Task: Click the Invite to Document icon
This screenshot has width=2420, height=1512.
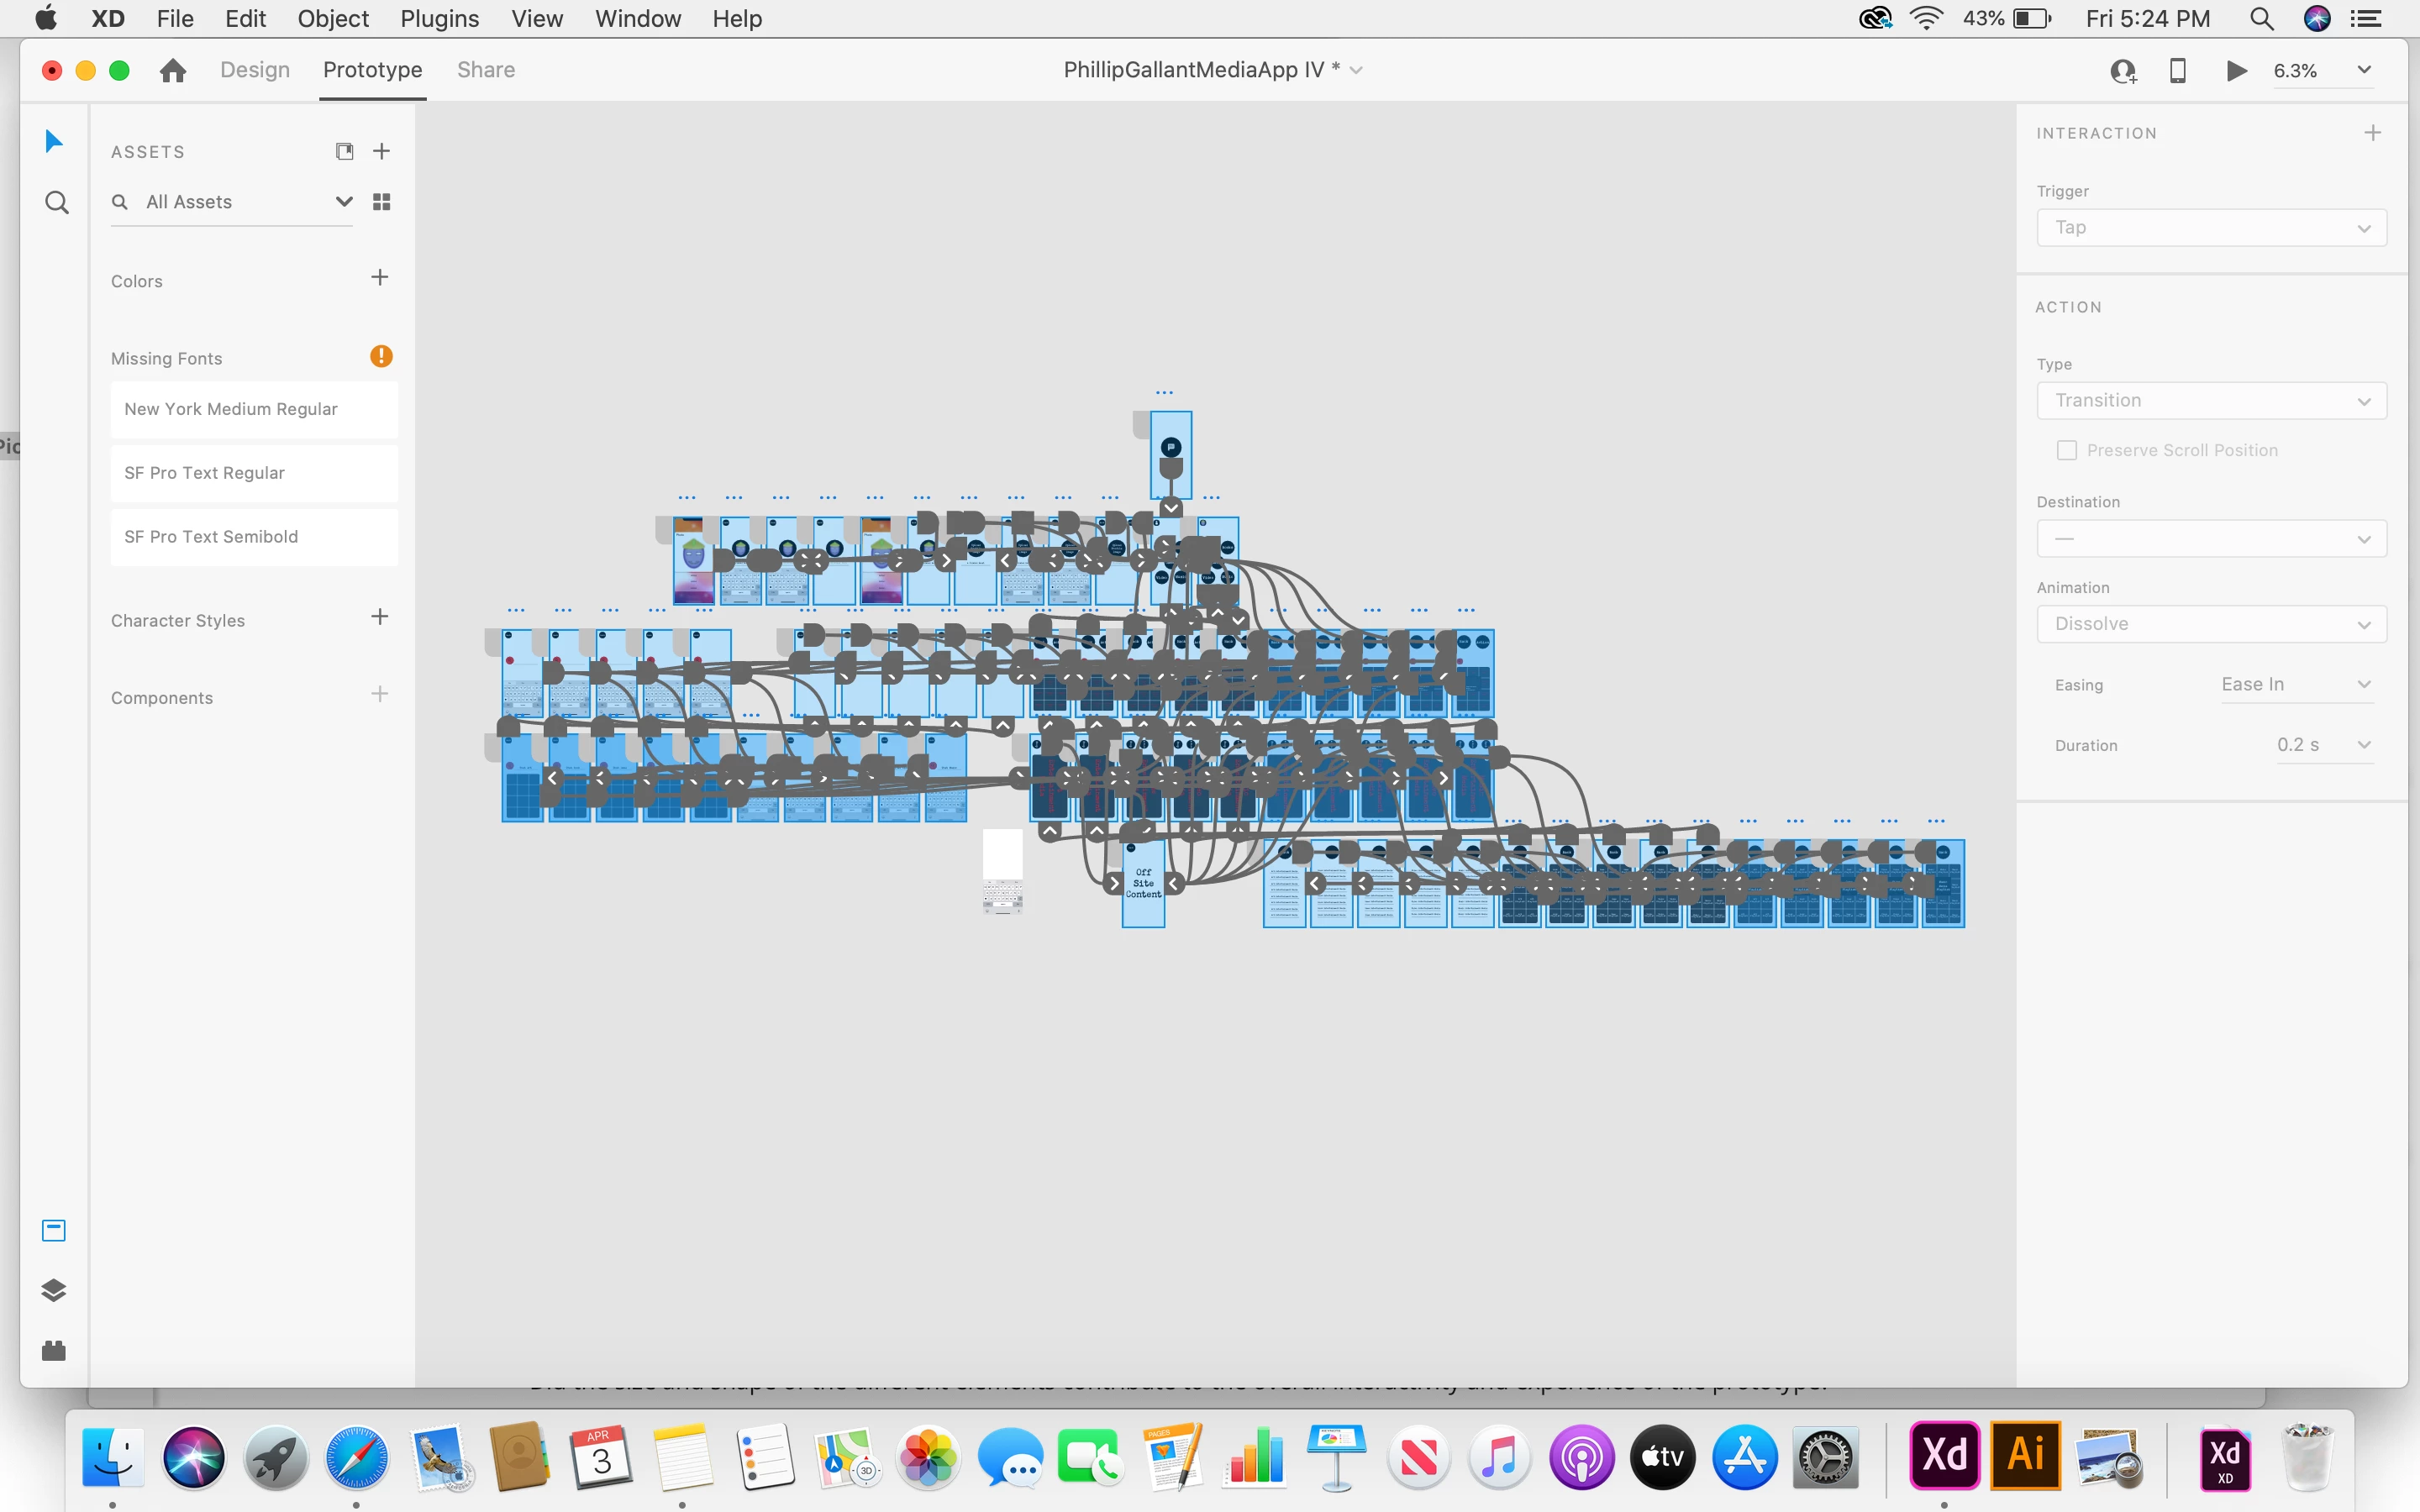Action: pos(2122,71)
